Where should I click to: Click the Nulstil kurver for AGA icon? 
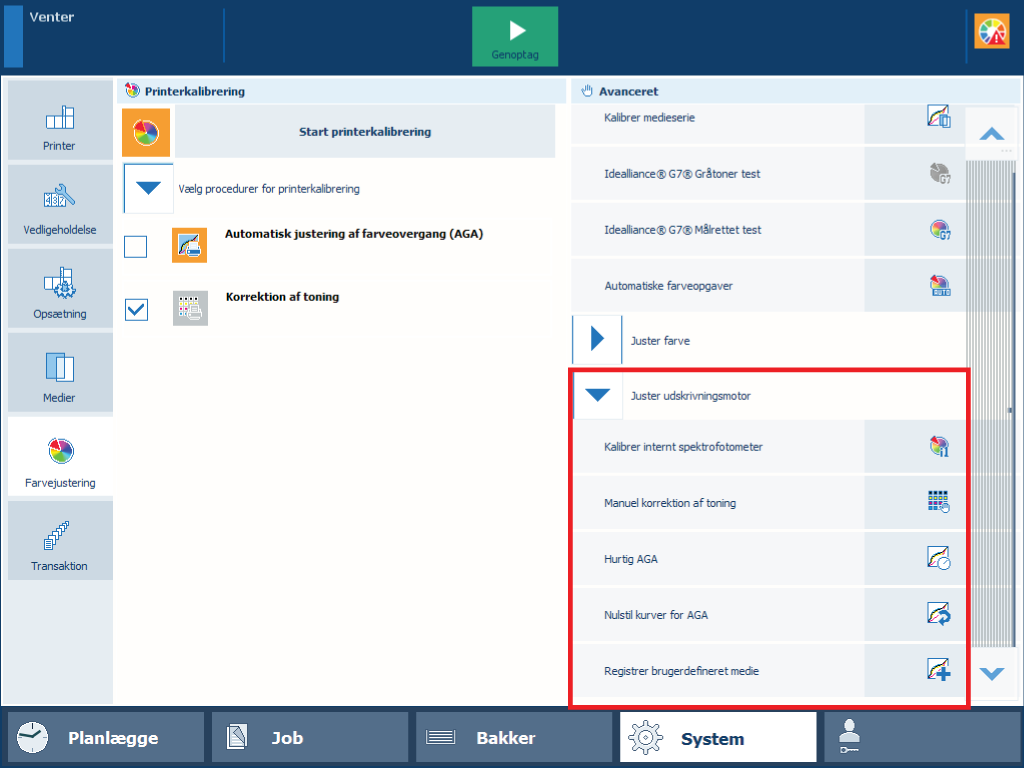click(x=938, y=615)
